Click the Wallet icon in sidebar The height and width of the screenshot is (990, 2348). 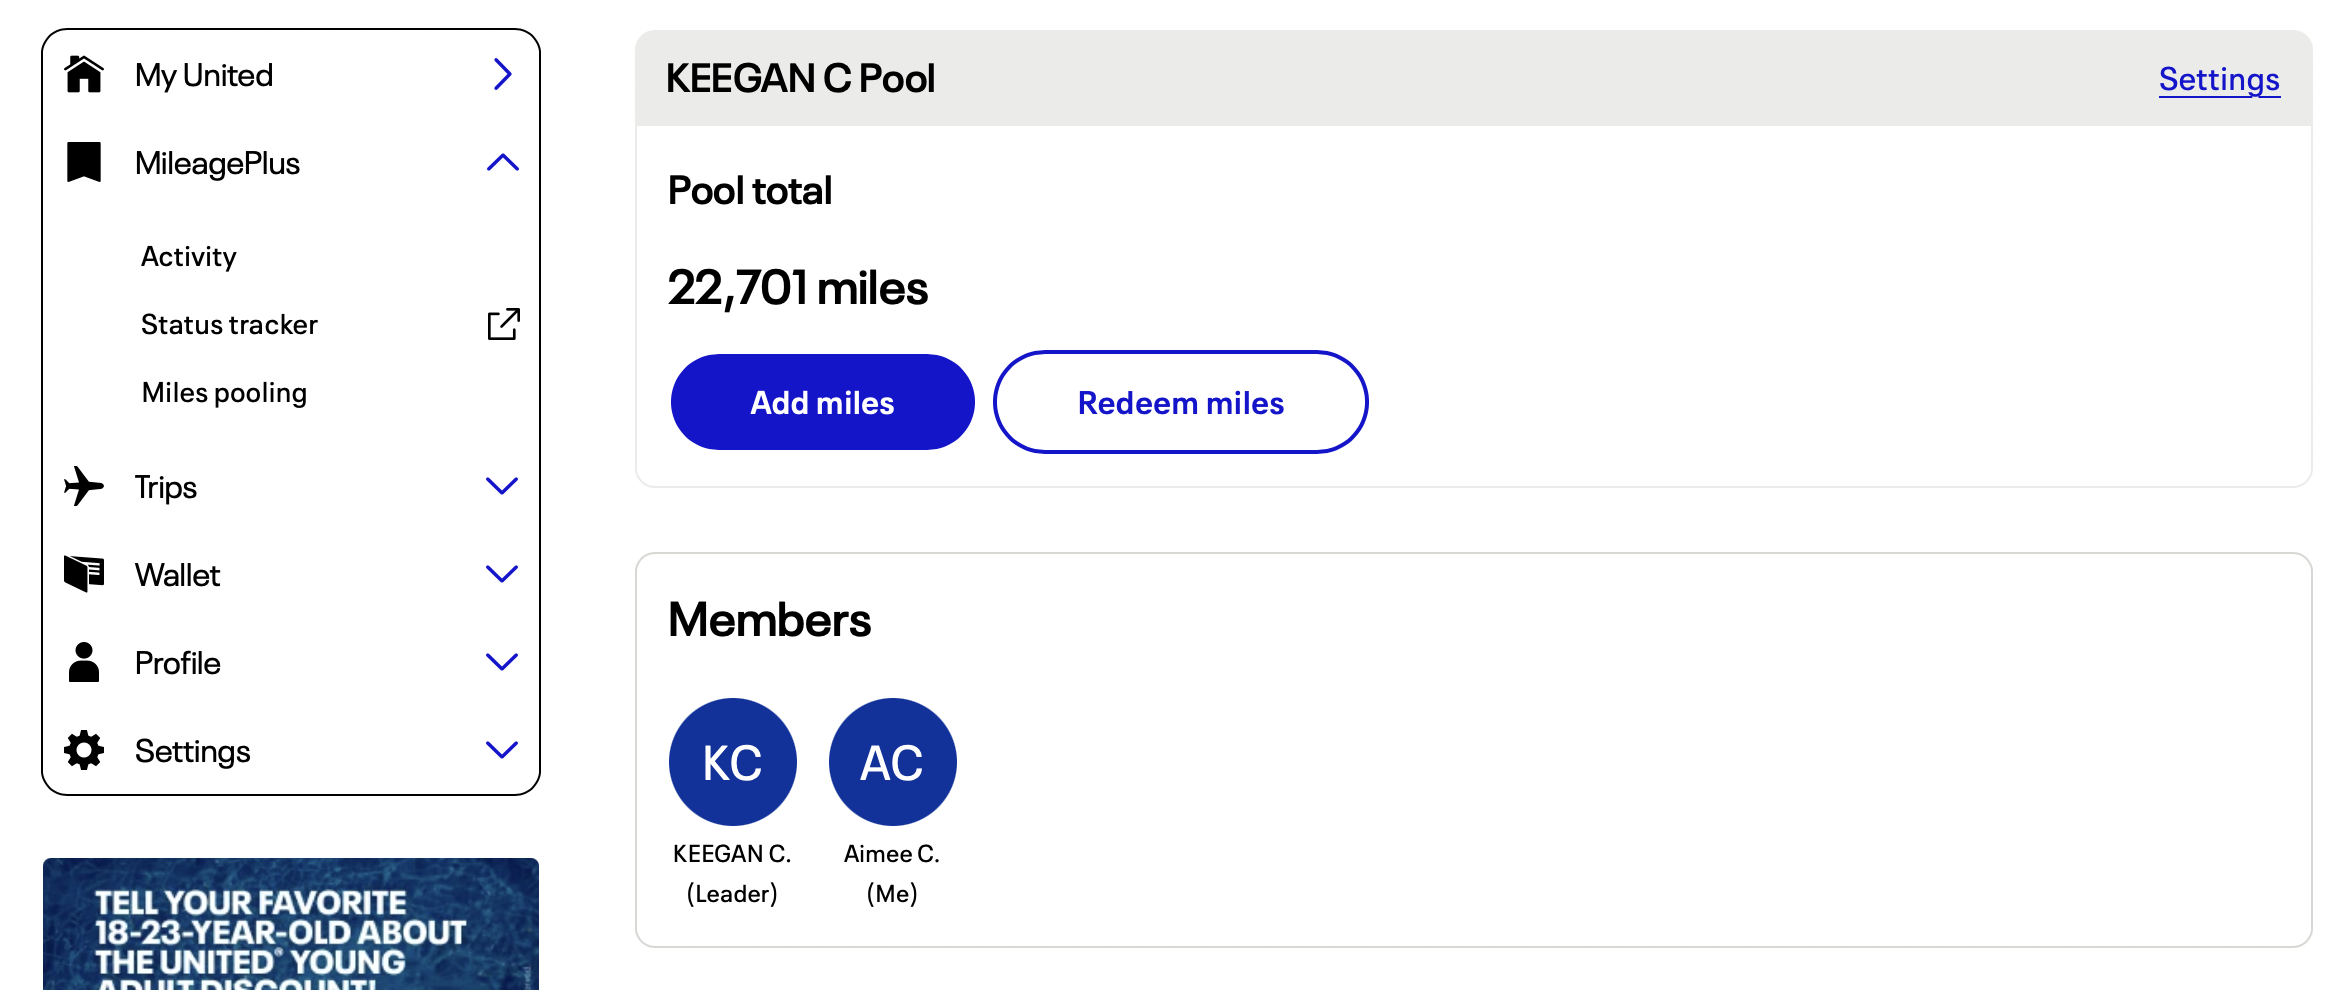click(84, 574)
